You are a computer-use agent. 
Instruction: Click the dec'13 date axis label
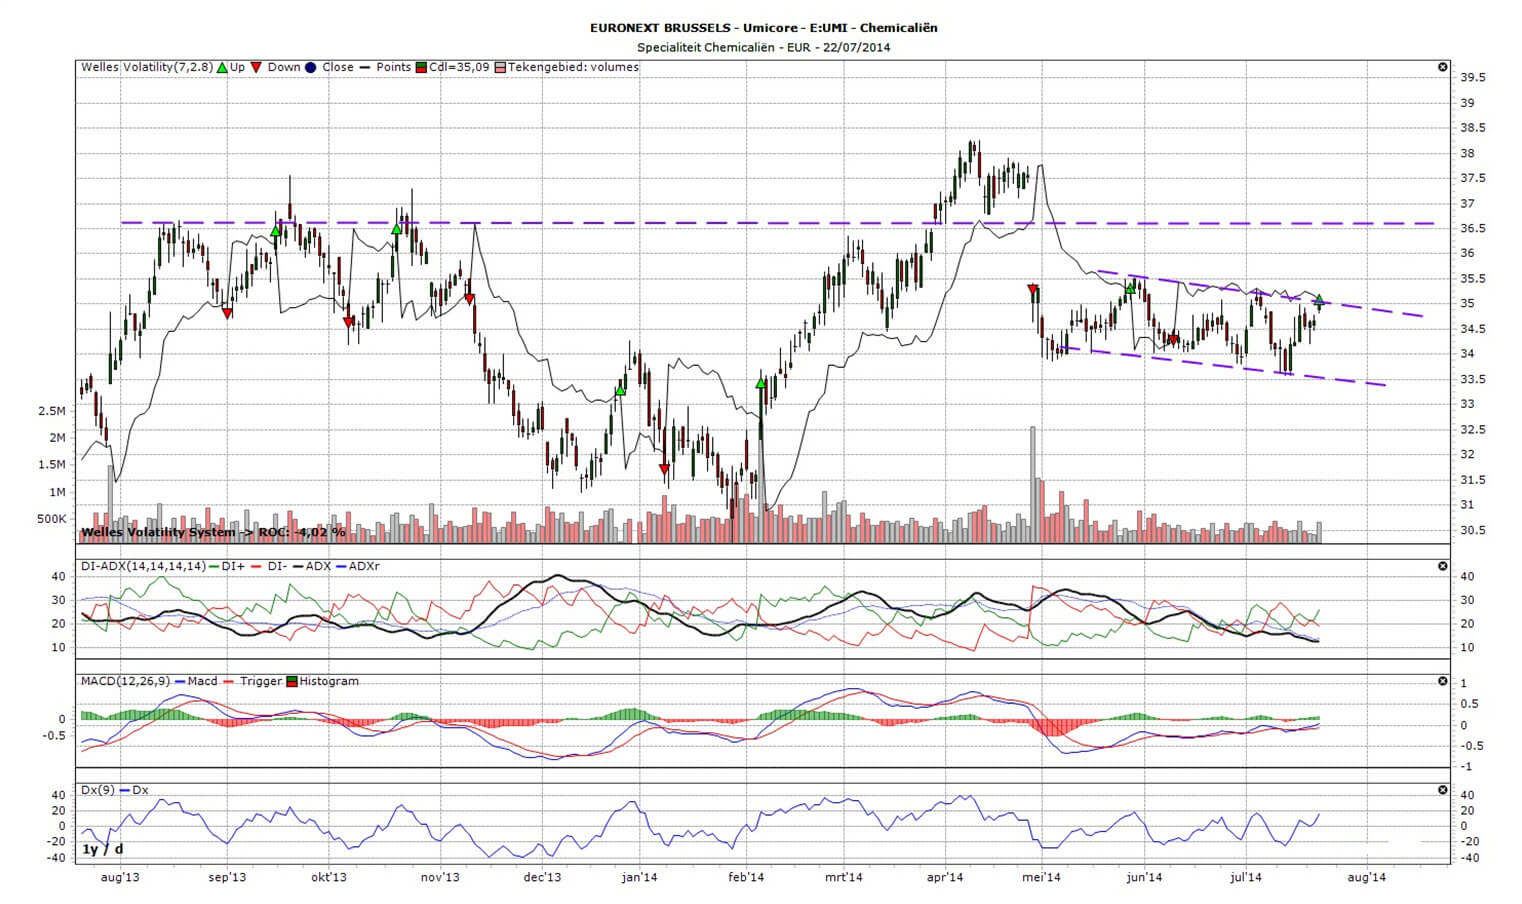[543, 878]
